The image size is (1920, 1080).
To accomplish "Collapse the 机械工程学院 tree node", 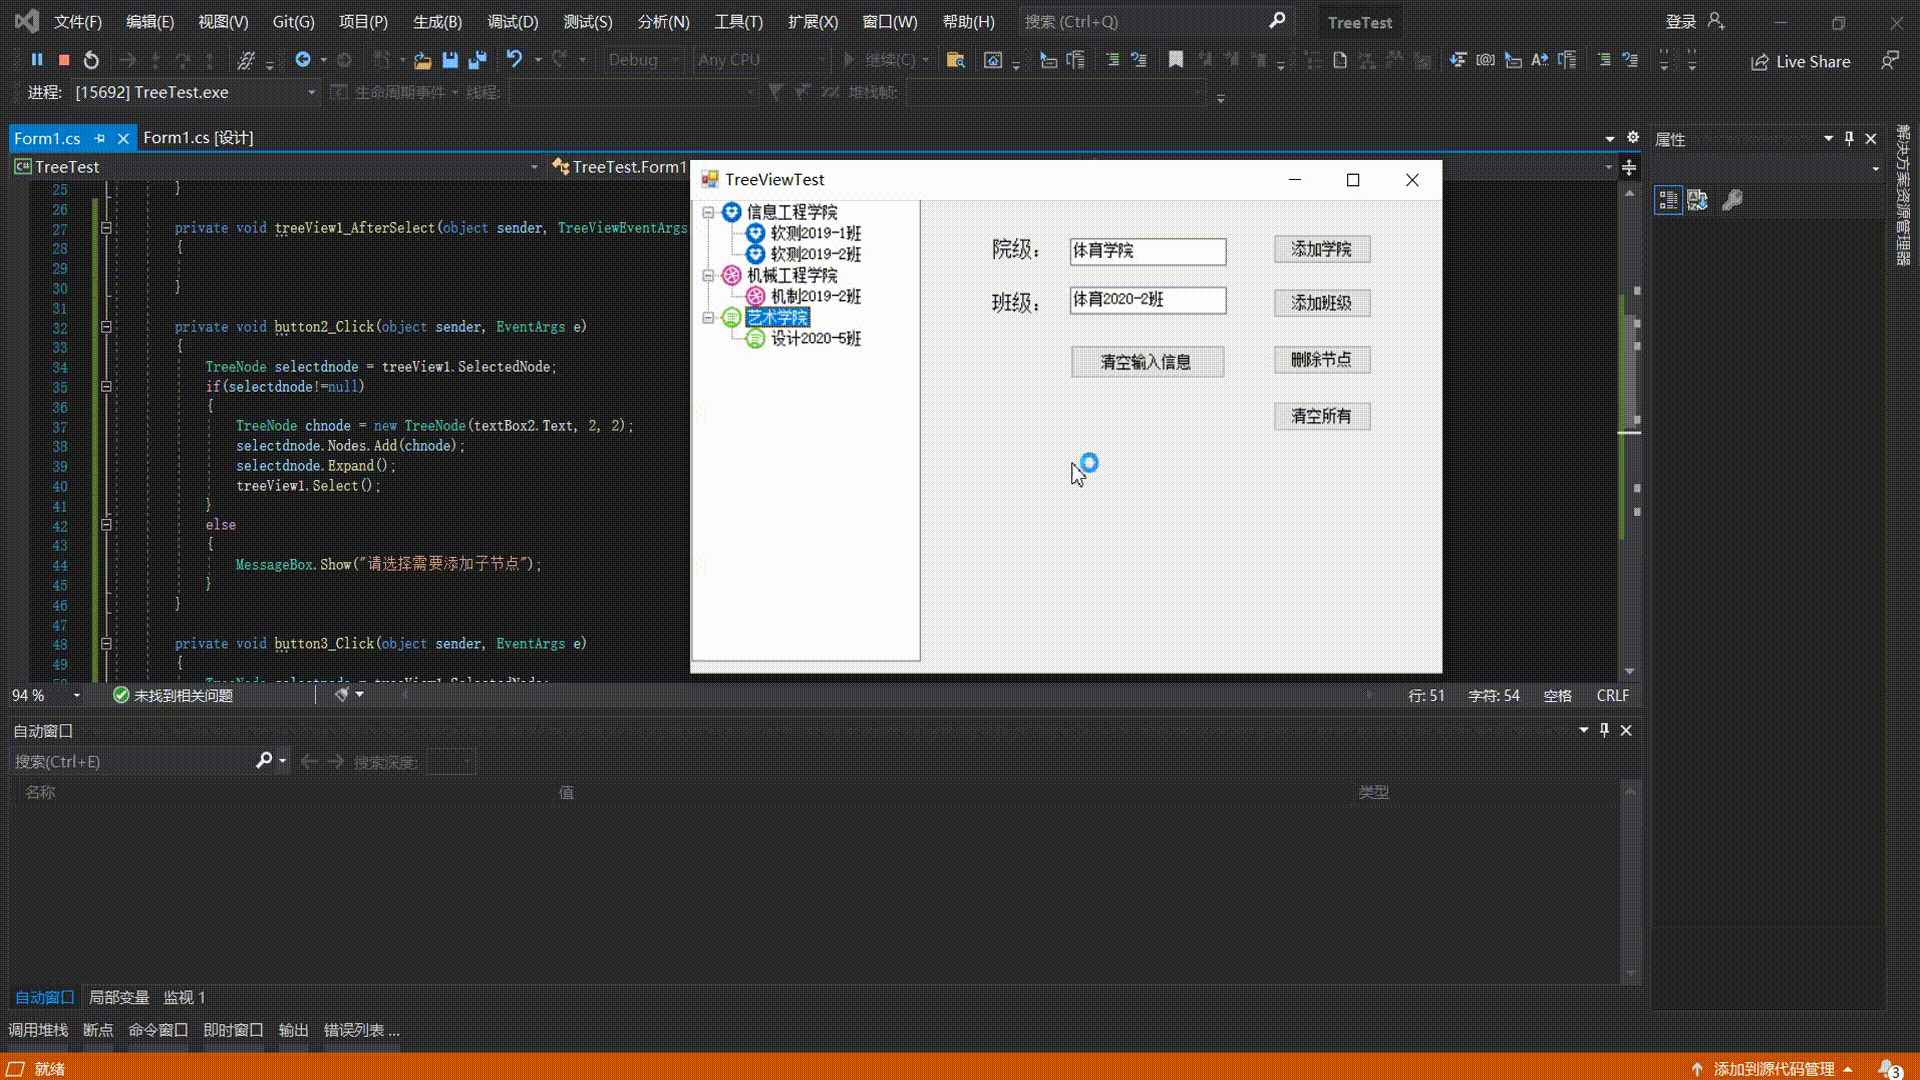I will 707,274.
